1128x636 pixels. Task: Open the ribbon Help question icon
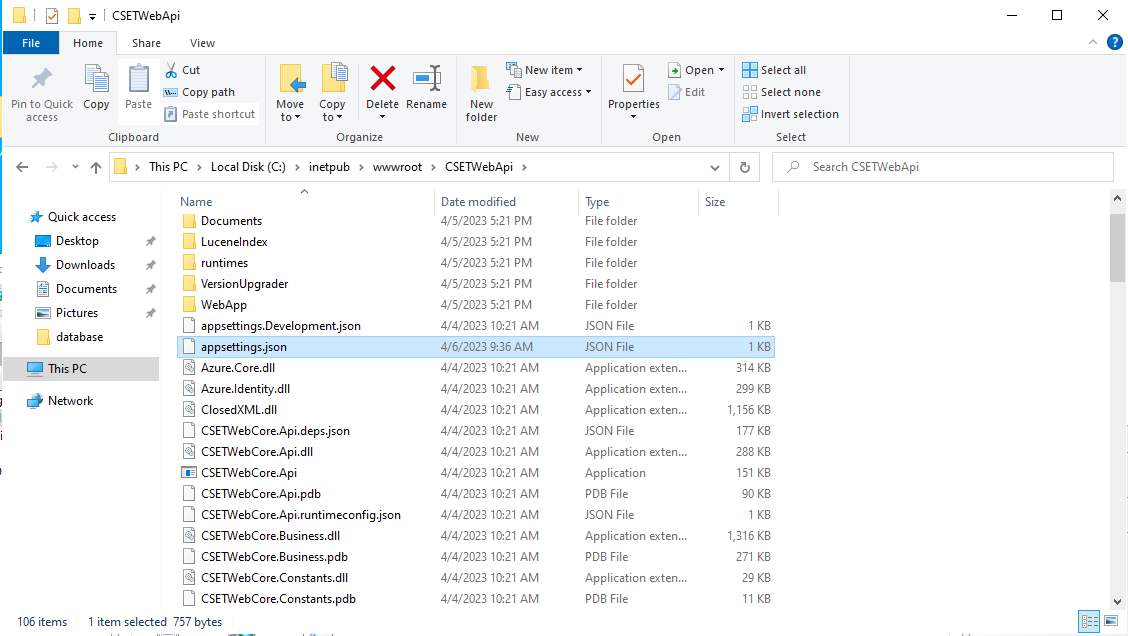click(x=1114, y=42)
